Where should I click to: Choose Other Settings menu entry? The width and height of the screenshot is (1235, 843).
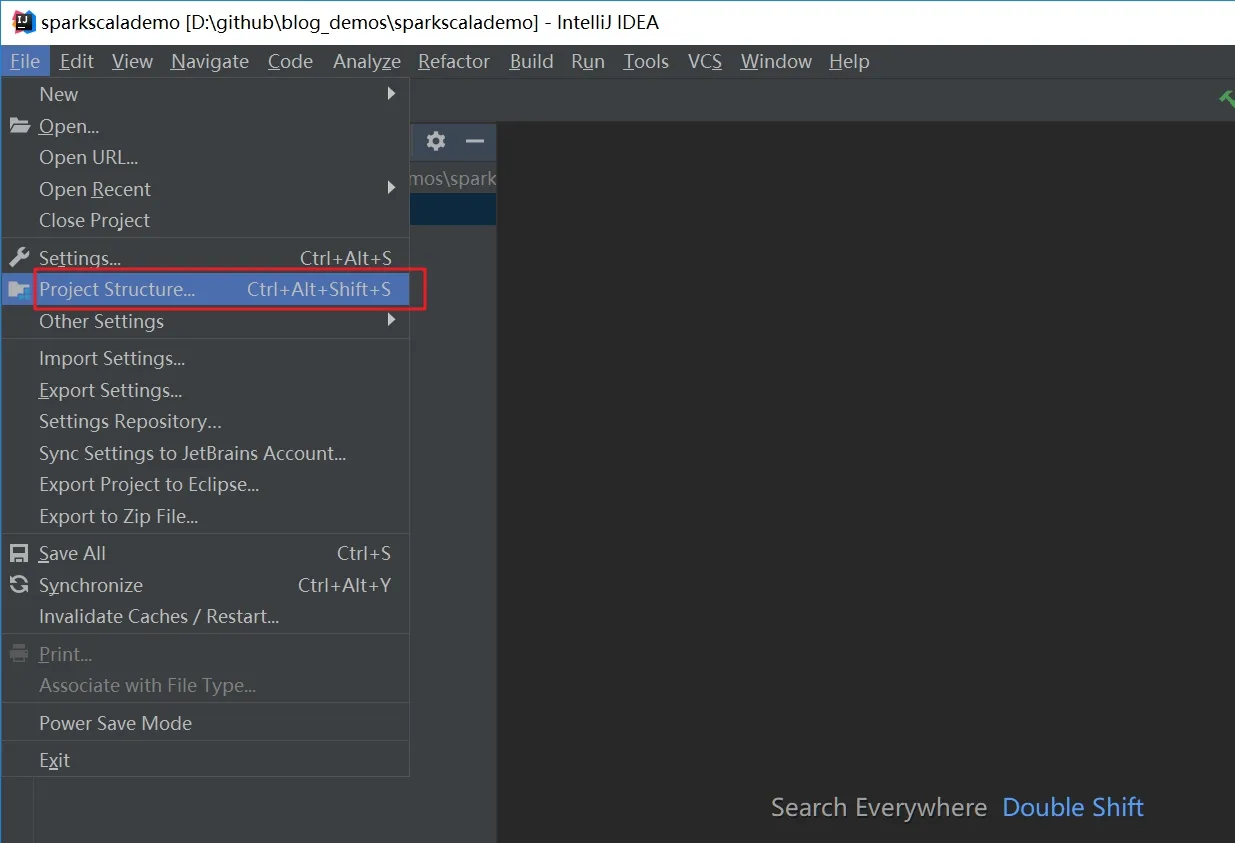point(205,321)
